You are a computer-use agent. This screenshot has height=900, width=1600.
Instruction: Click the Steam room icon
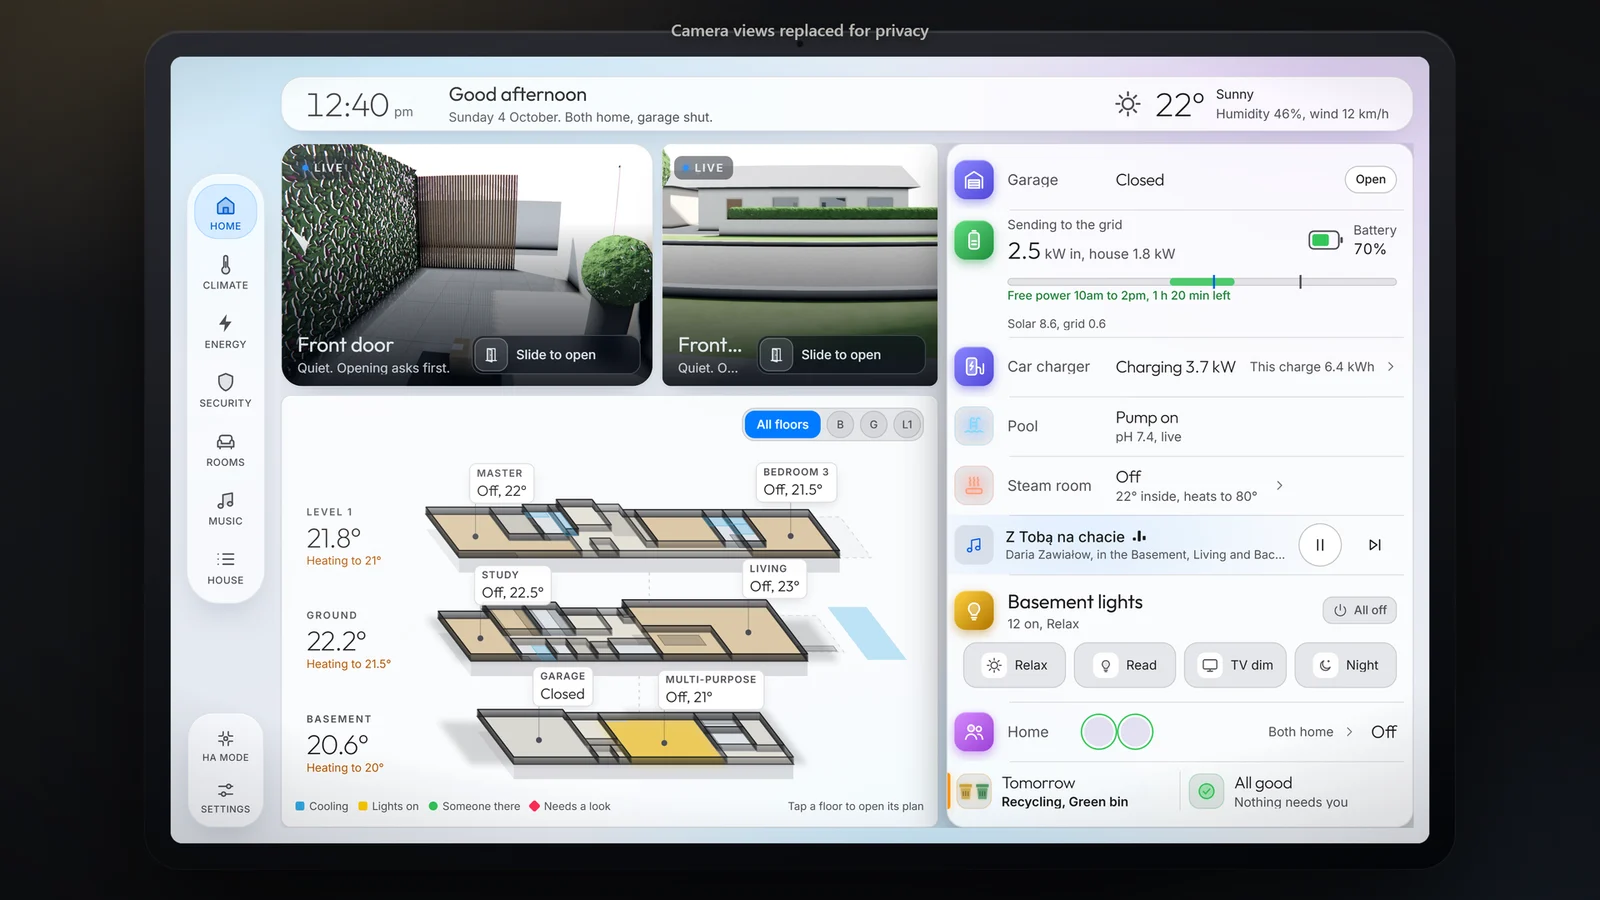pos(974,486)
